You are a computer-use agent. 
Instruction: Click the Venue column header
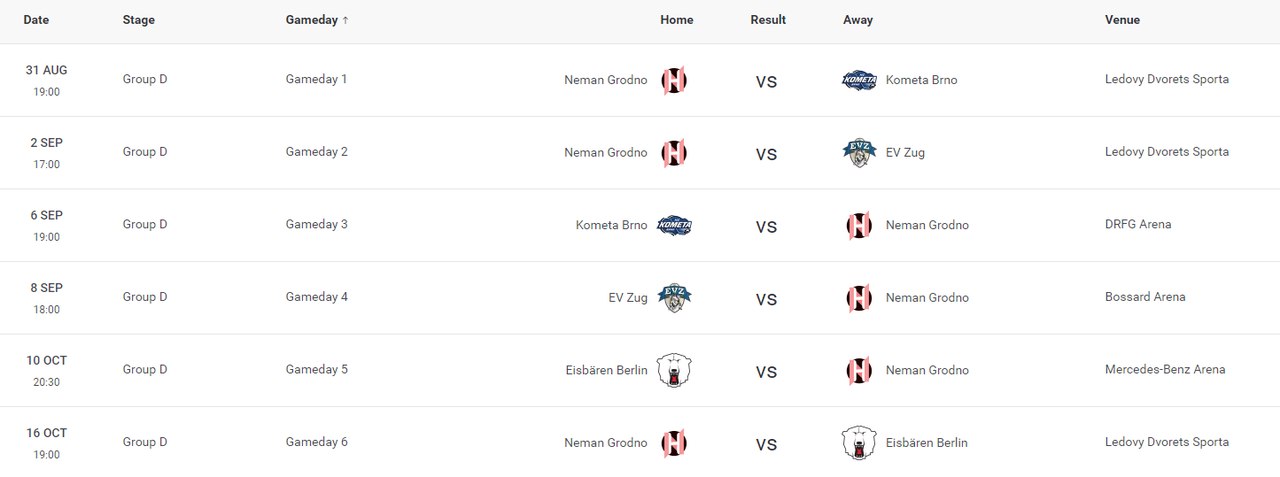click(x=1122, y=20)
